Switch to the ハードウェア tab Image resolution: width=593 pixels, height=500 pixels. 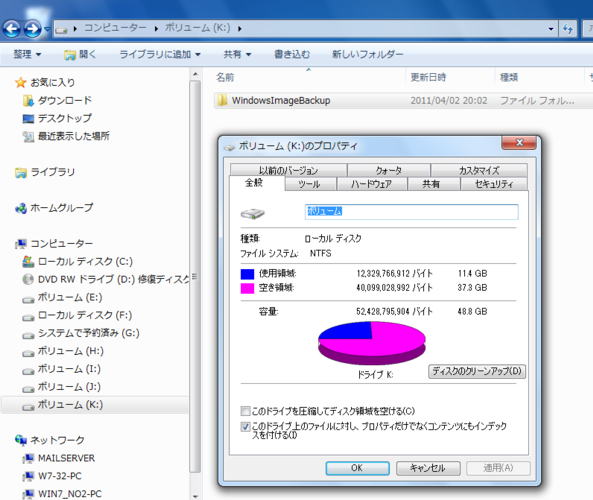(x=371, y=184)
